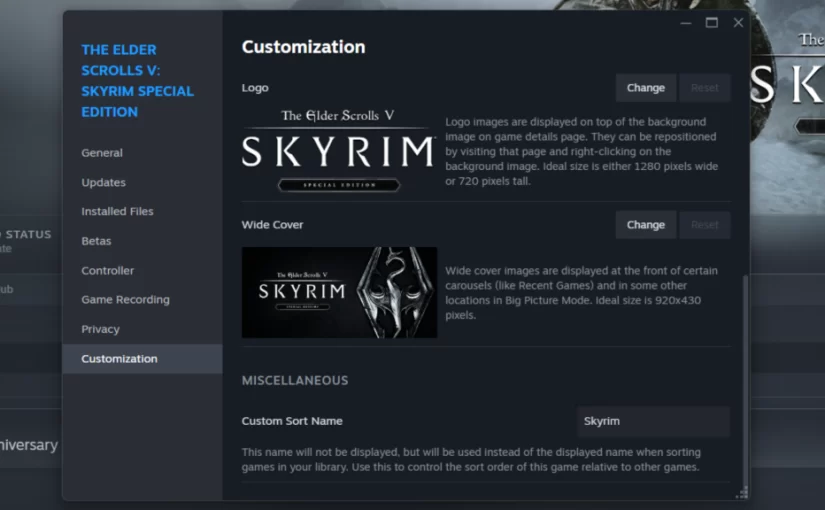This screenshot has height=510, width=825.
Task: Click the wide cover description paragraph
Action: pyautogui.click(x=581, y=293)
